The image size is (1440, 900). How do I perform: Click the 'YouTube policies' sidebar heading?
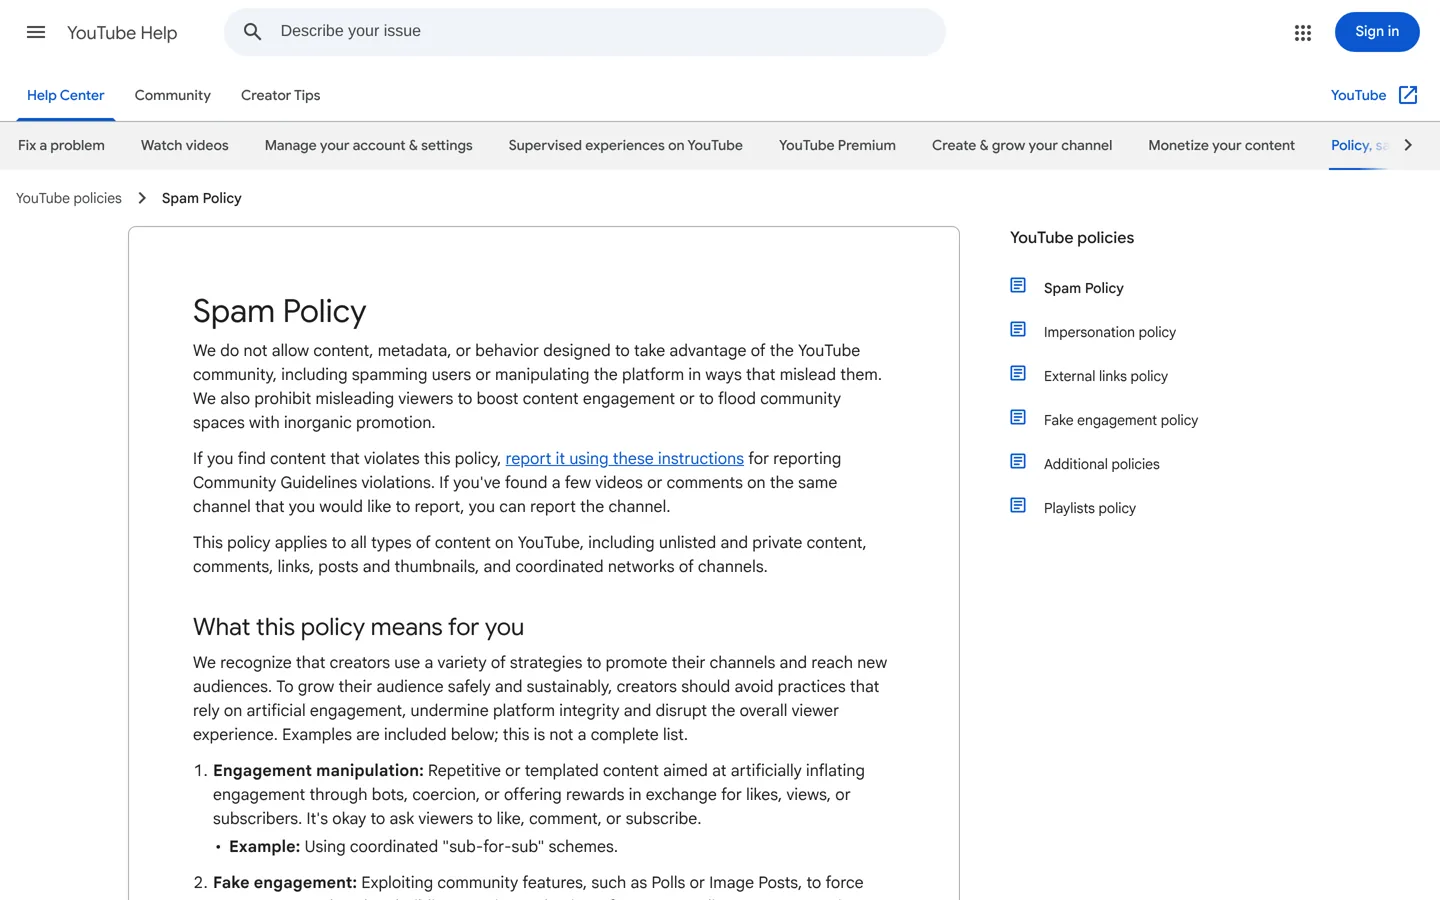click(1072, 237)
